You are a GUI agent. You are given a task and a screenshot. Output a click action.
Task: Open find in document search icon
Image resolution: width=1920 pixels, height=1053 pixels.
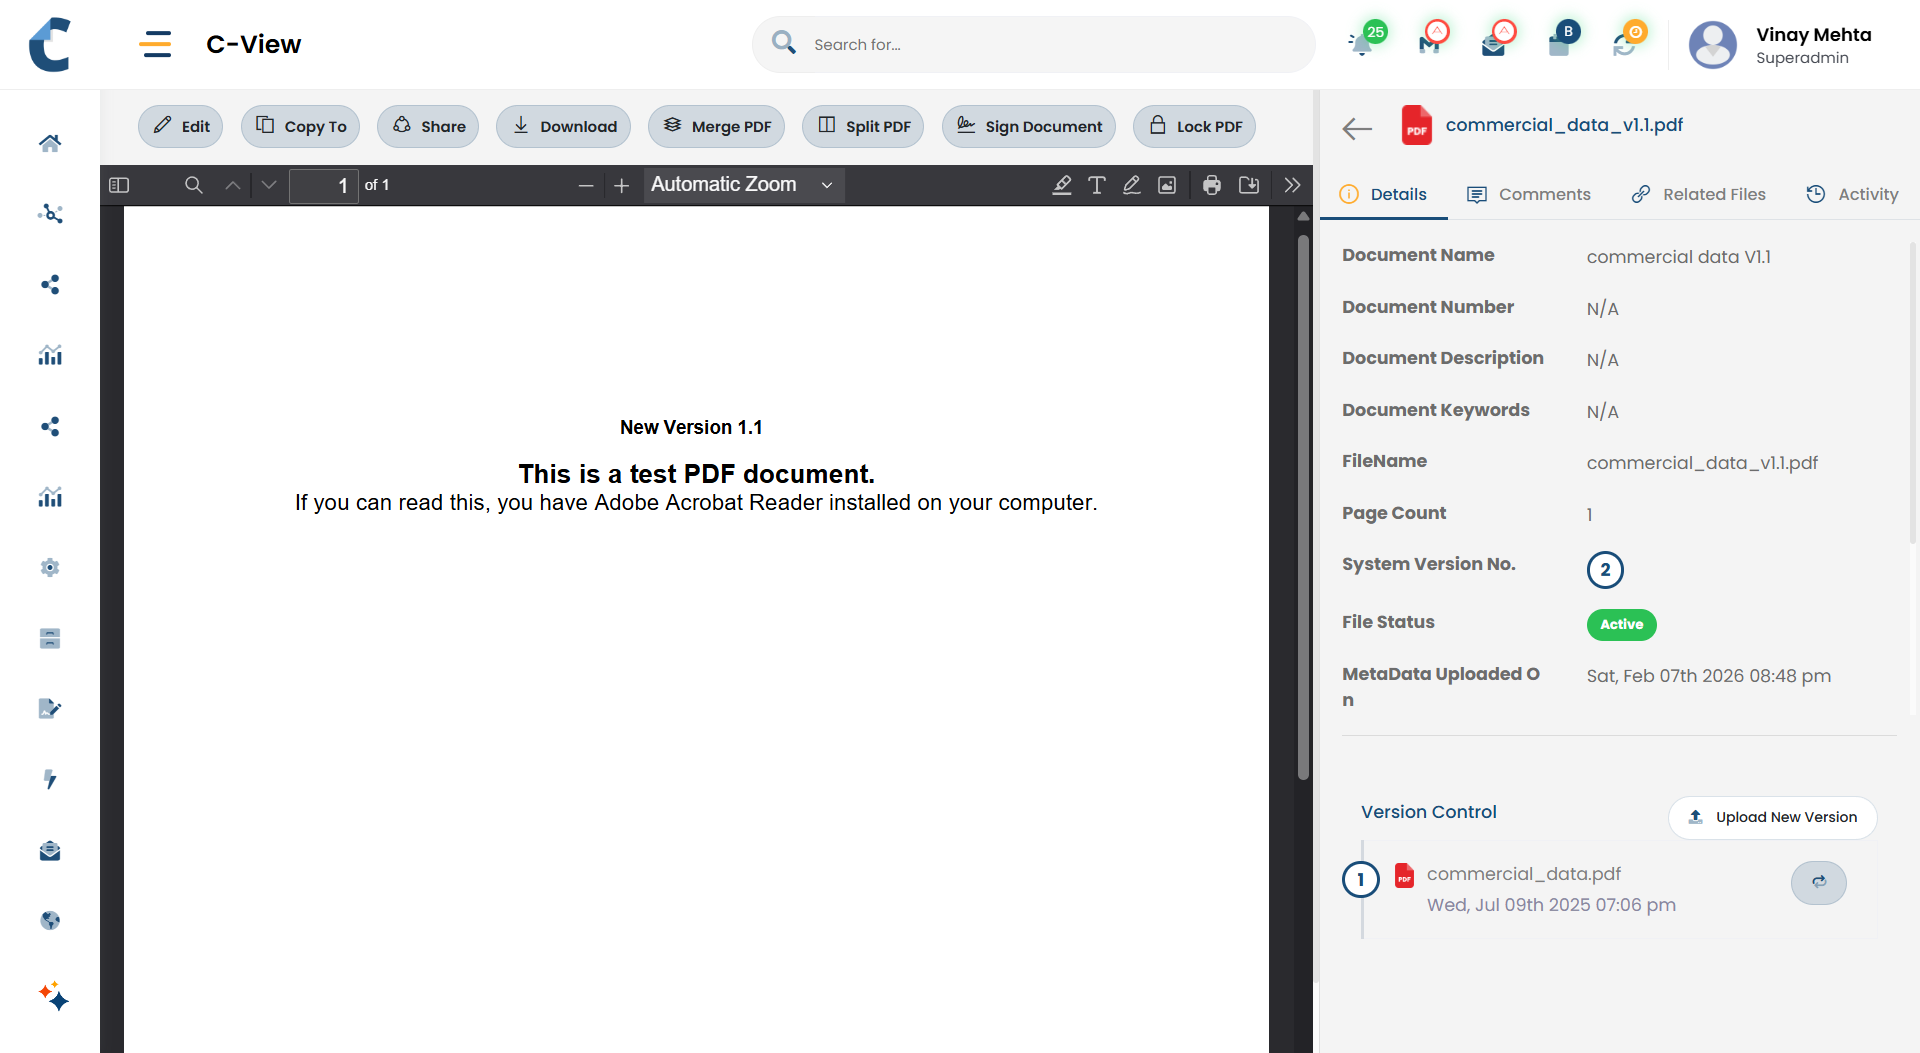tap(194, 185)
